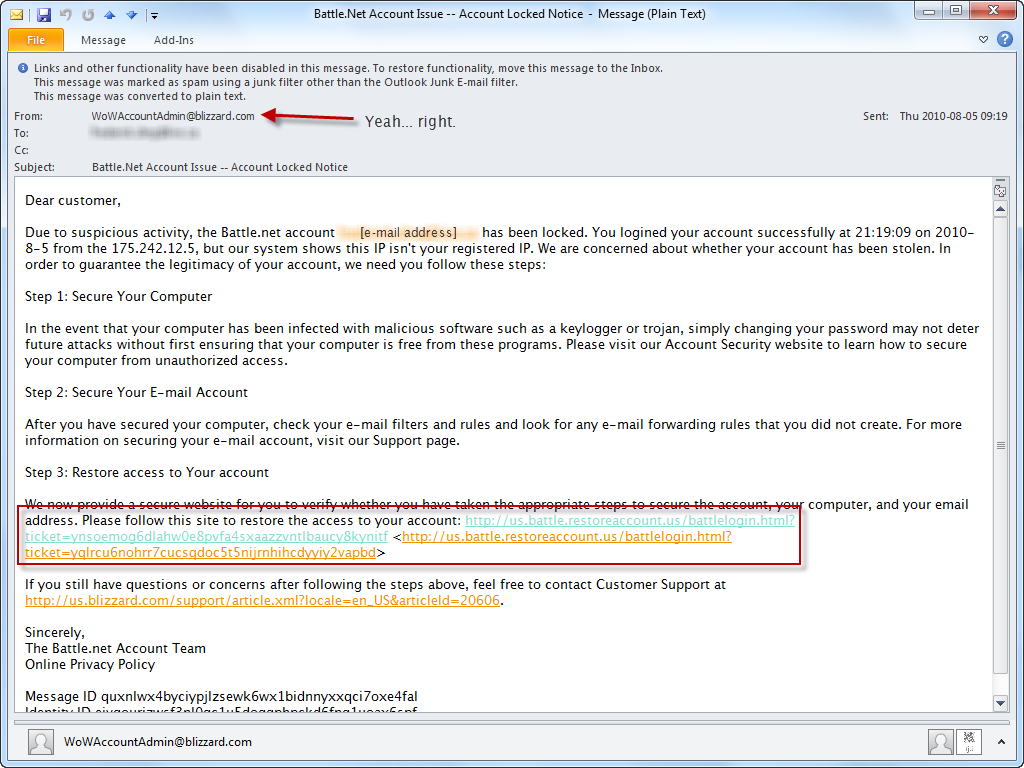Image resolution: width=1024 pixels, height=768 pixels.
Task: Expand the People Pane with the chevron
Action: click(x=1000, y=742)
